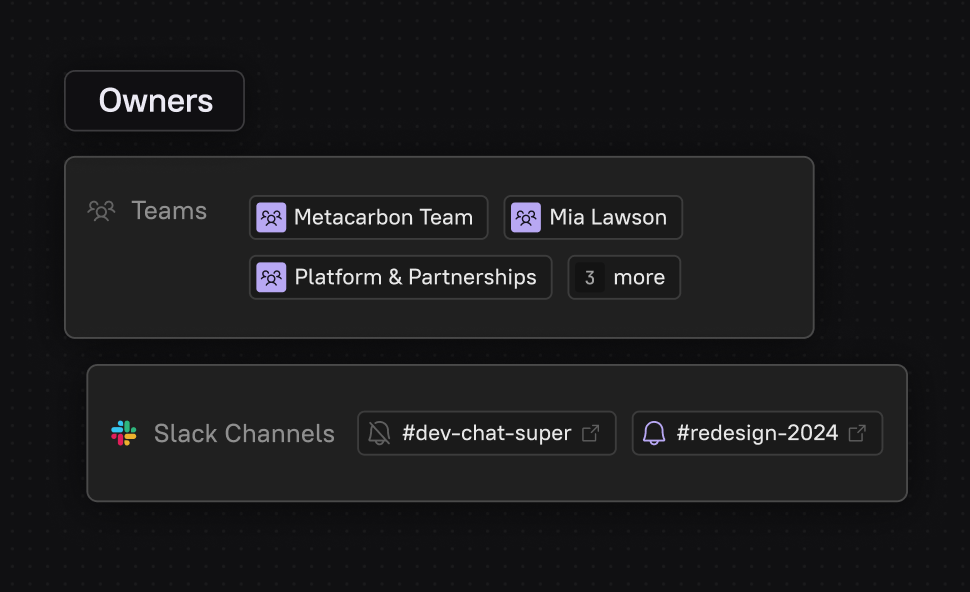Open #redesign-2024 external link icon

[857, 433]
